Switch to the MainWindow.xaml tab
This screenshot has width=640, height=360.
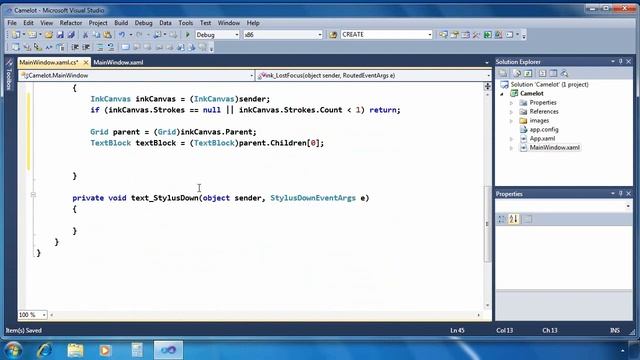coord(118,62)
